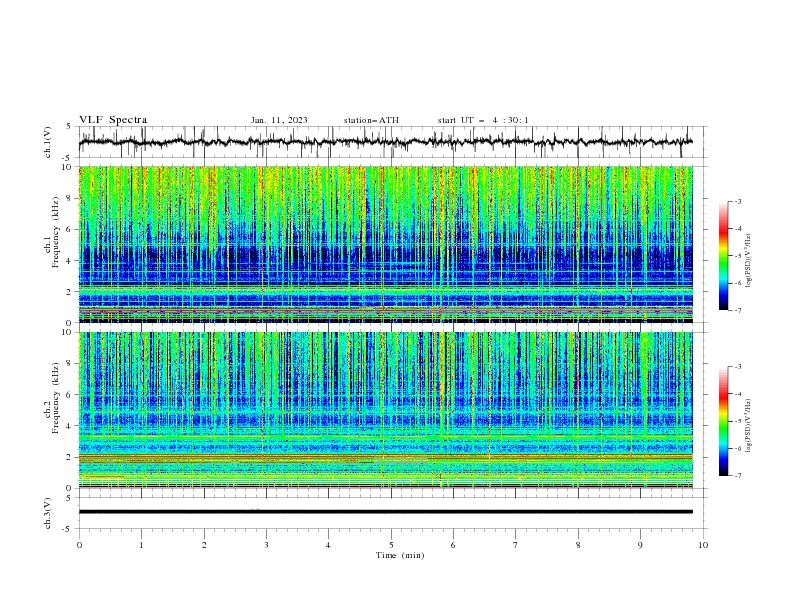Select the "Time (min)" x-axis label
The width and height of the screenshot is (792, 612).
400,555
